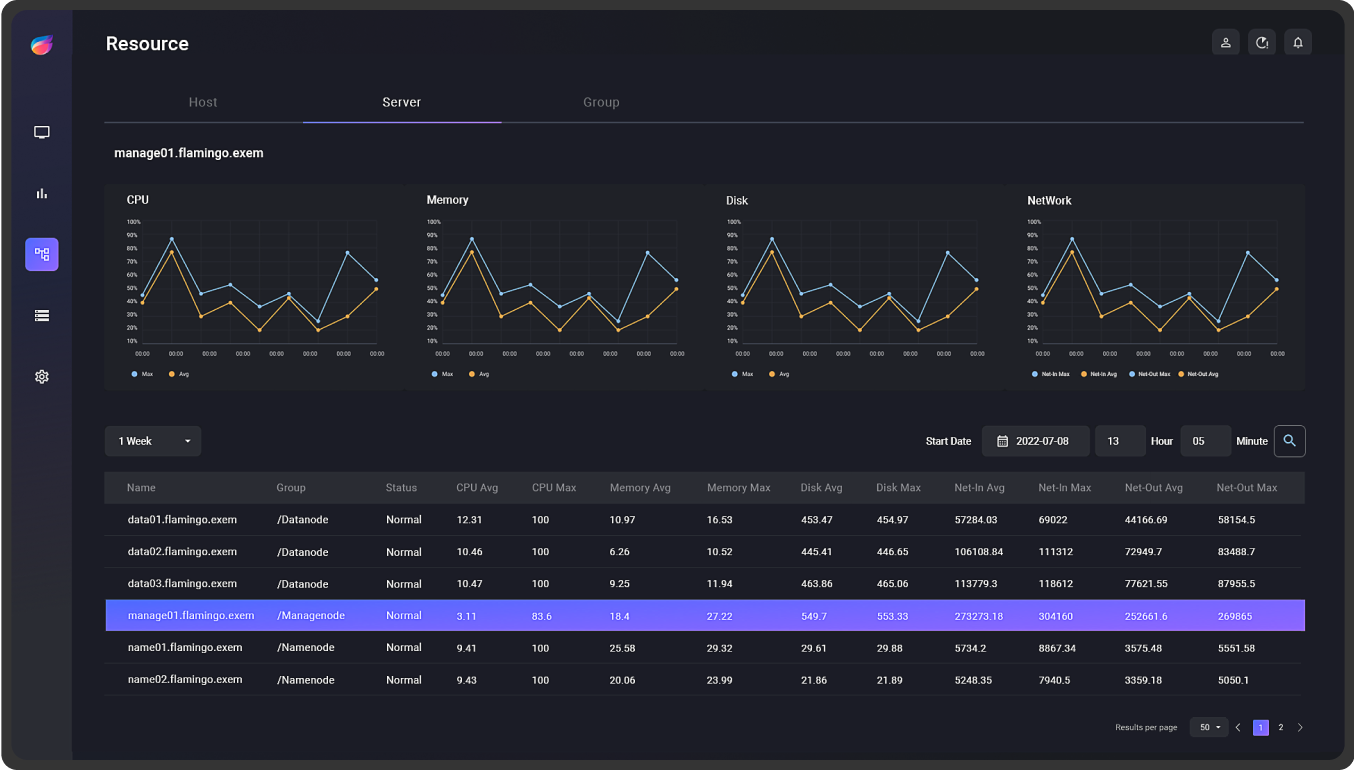Select the highlighted resource tree sidebar icon

[42, 254]
